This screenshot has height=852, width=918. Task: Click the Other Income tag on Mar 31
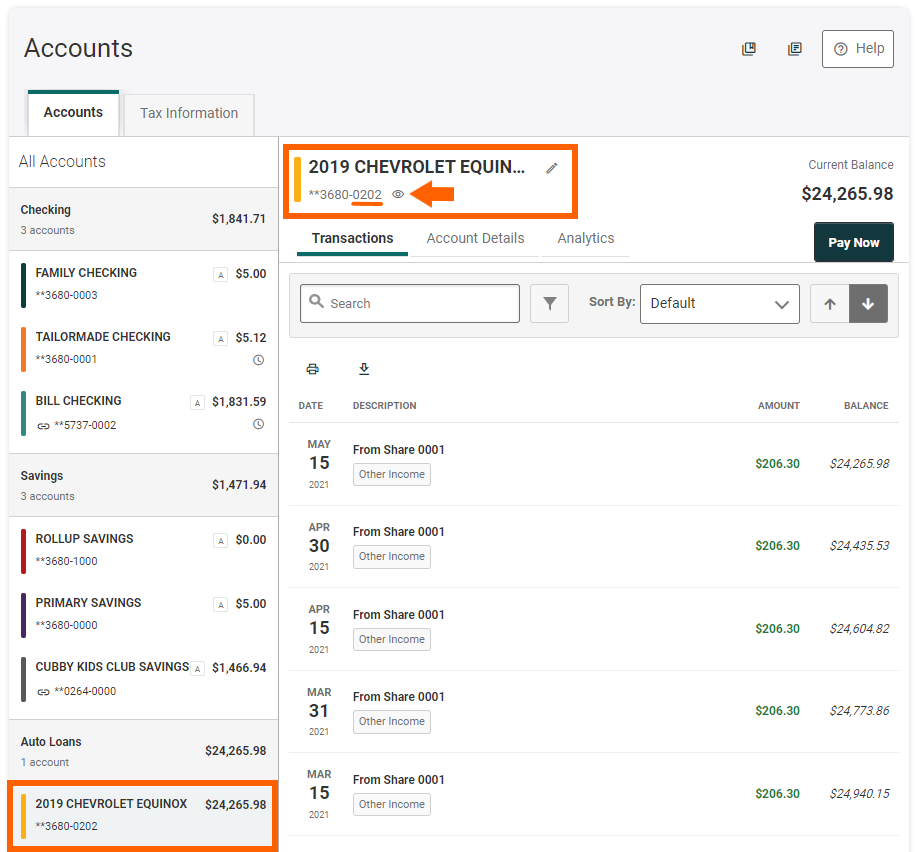392,721
